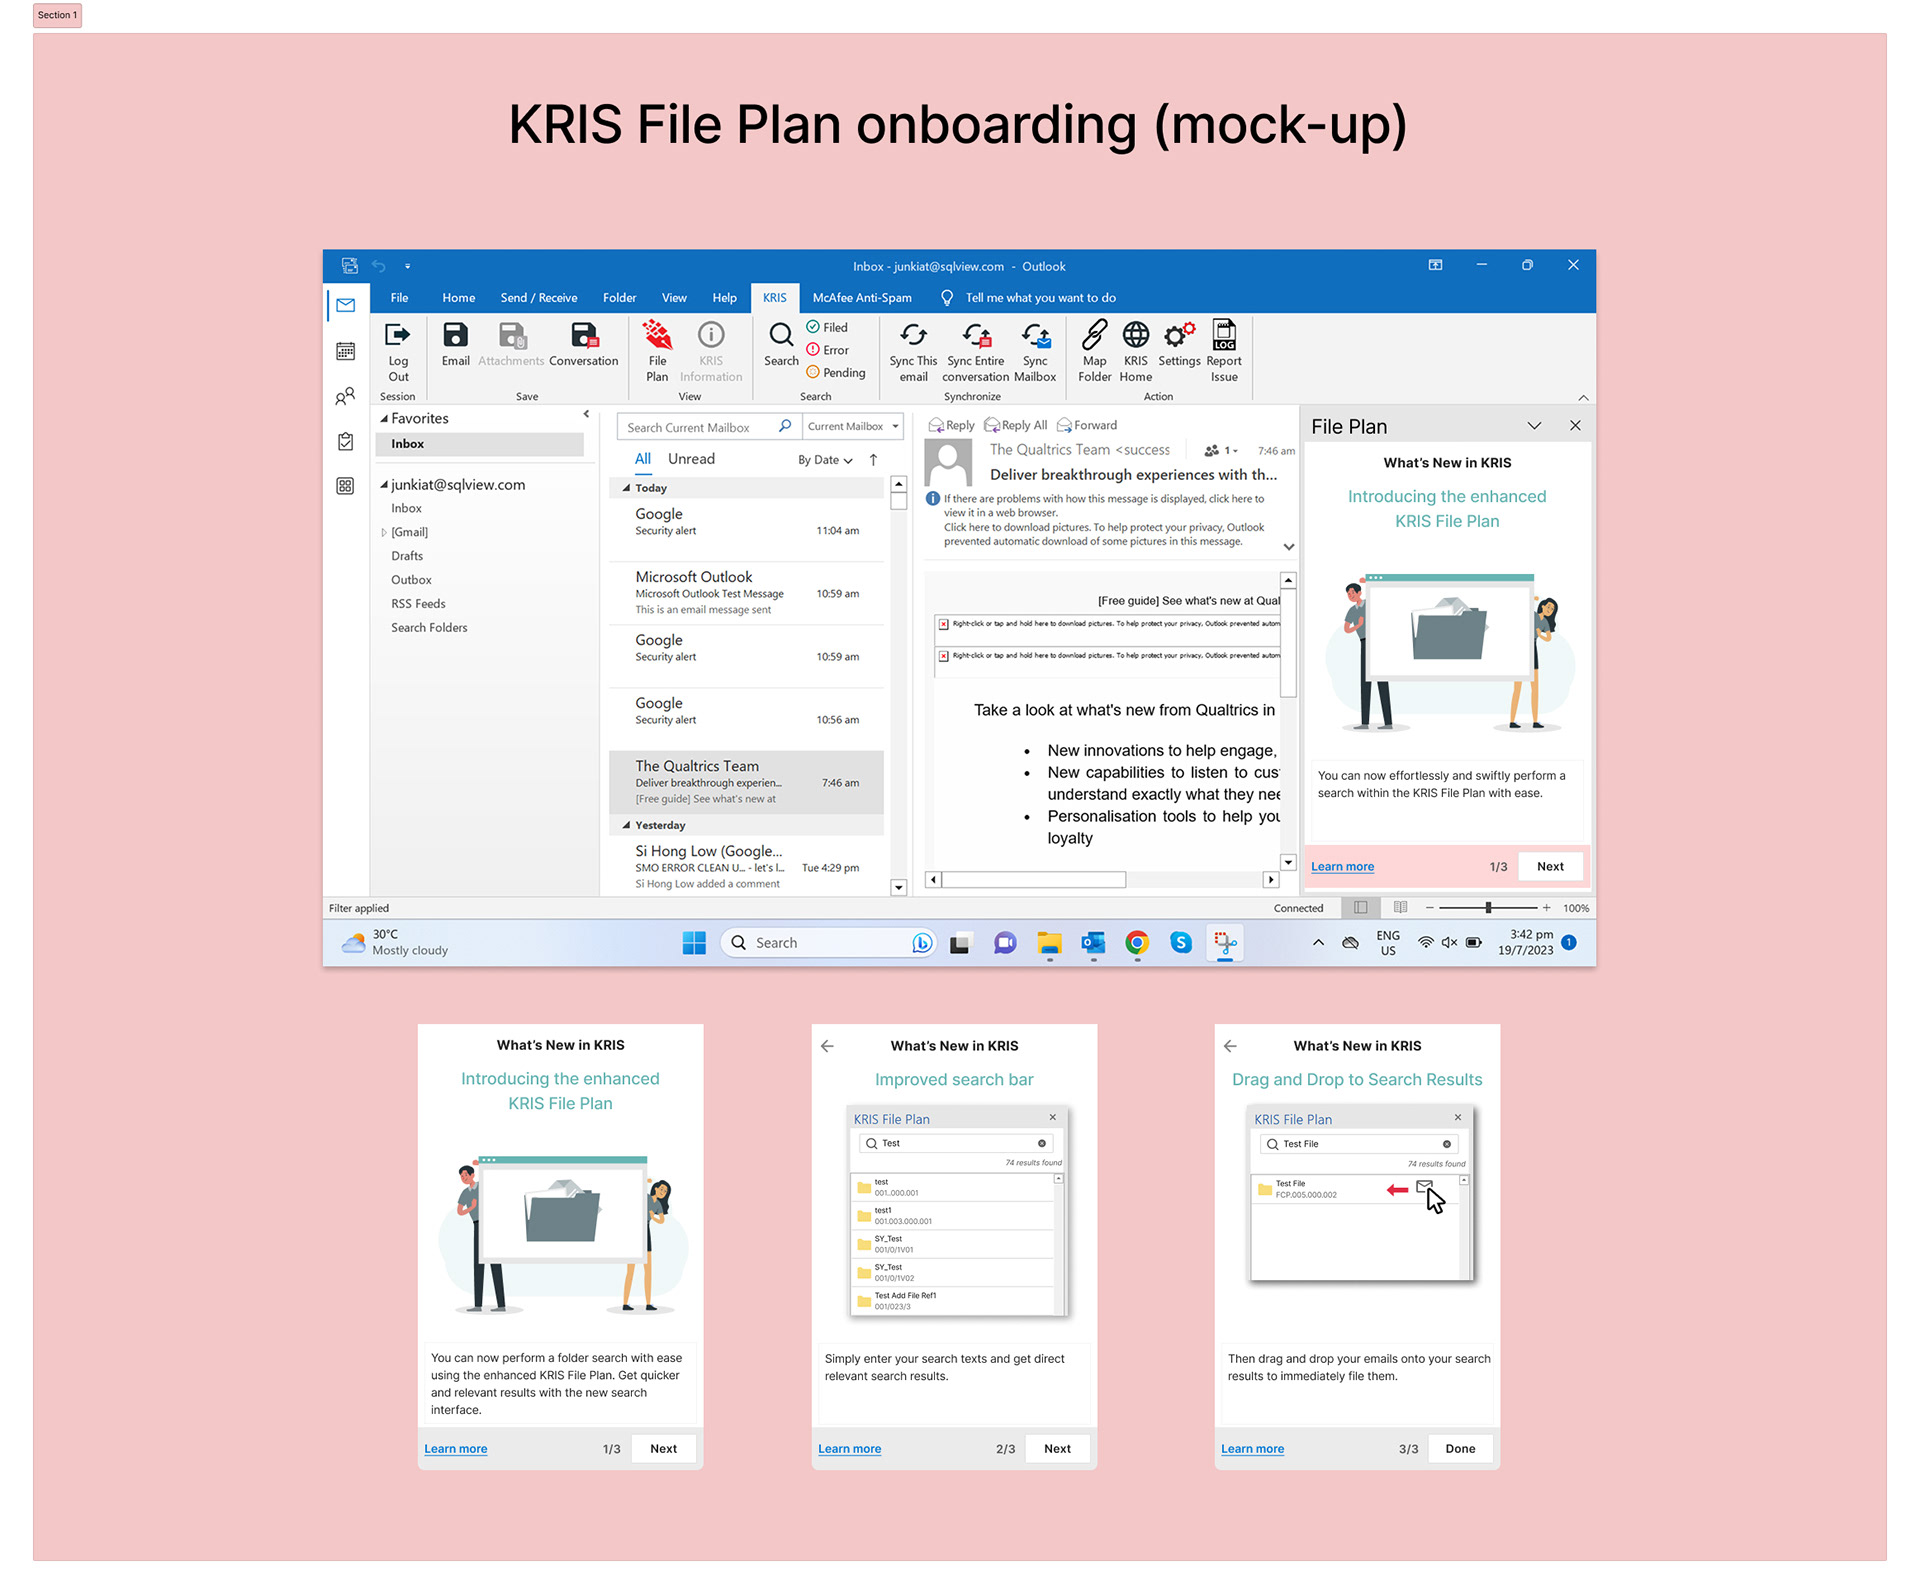
Task: Open the File Plan panel options chevron
Action: pyautogui.click(x=1534, y=426)
